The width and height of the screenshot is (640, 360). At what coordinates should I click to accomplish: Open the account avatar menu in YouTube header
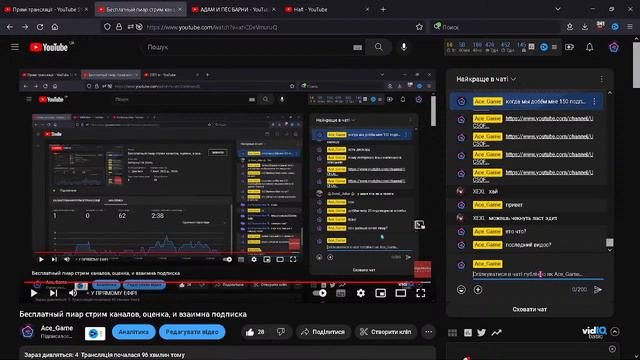coord(613,47)
